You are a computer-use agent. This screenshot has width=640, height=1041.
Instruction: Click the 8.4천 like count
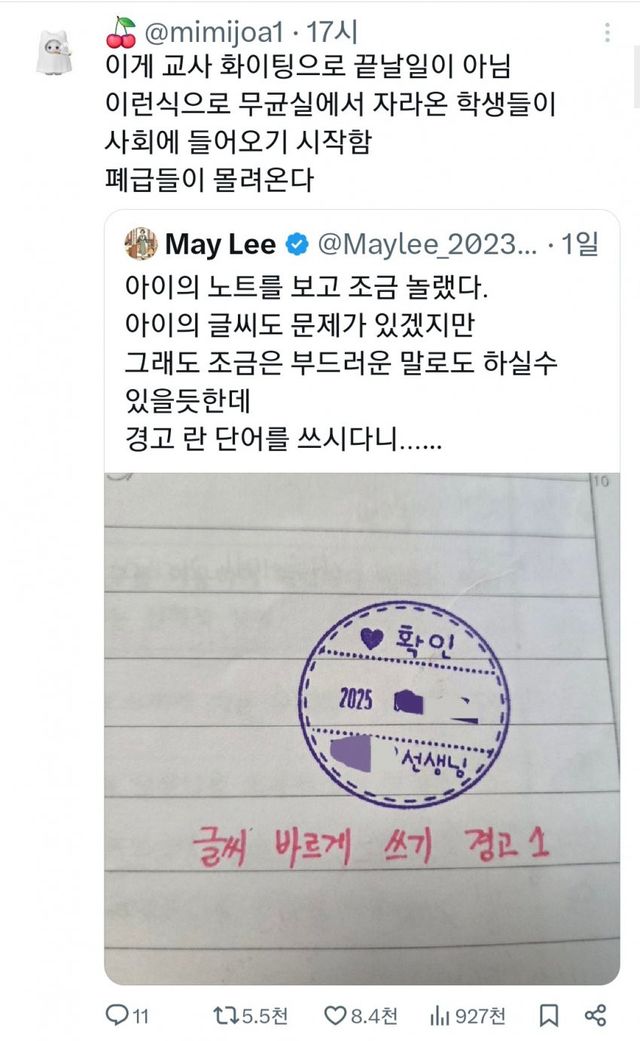374,1016
